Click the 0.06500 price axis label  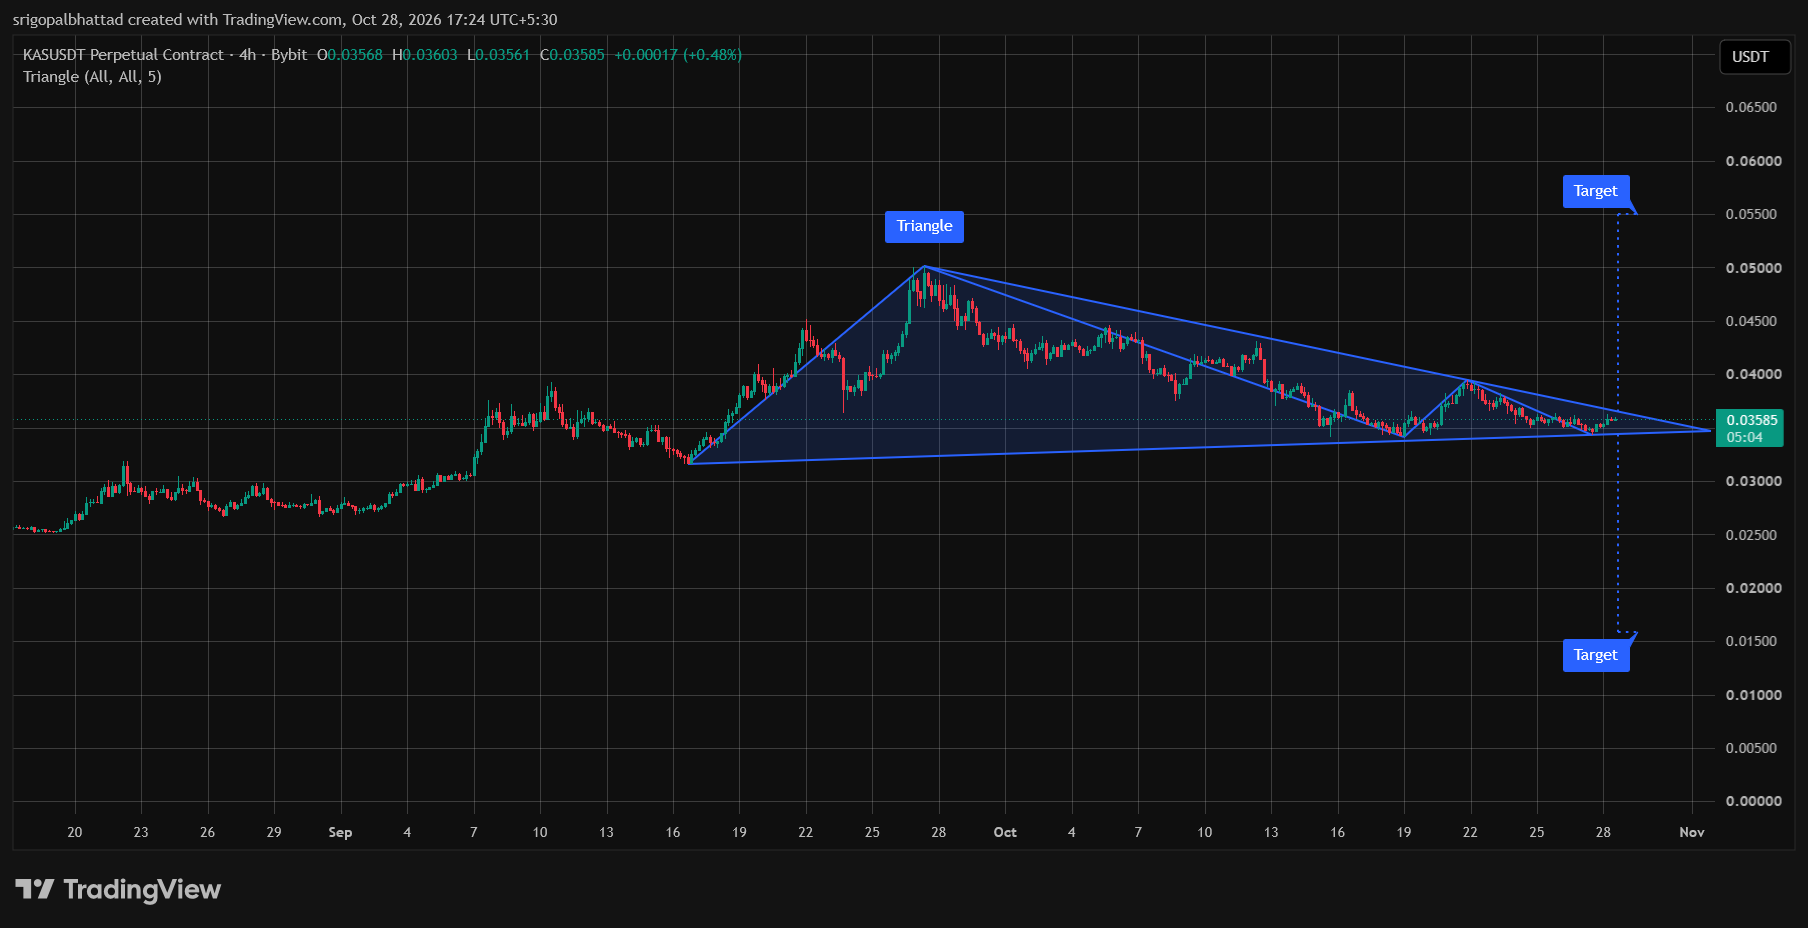[x=1751, y=107]
